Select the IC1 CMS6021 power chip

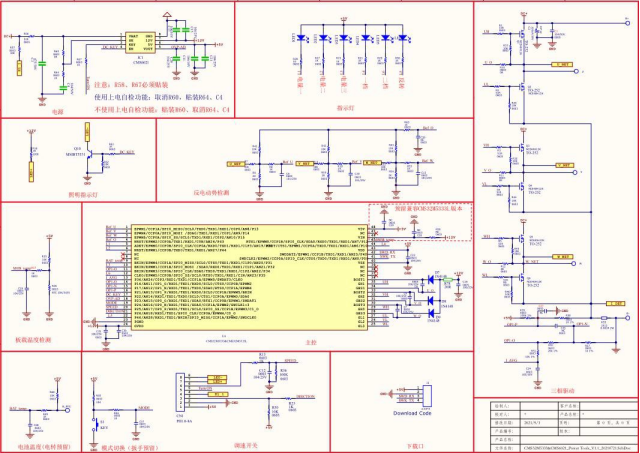(x=141, y=42)
